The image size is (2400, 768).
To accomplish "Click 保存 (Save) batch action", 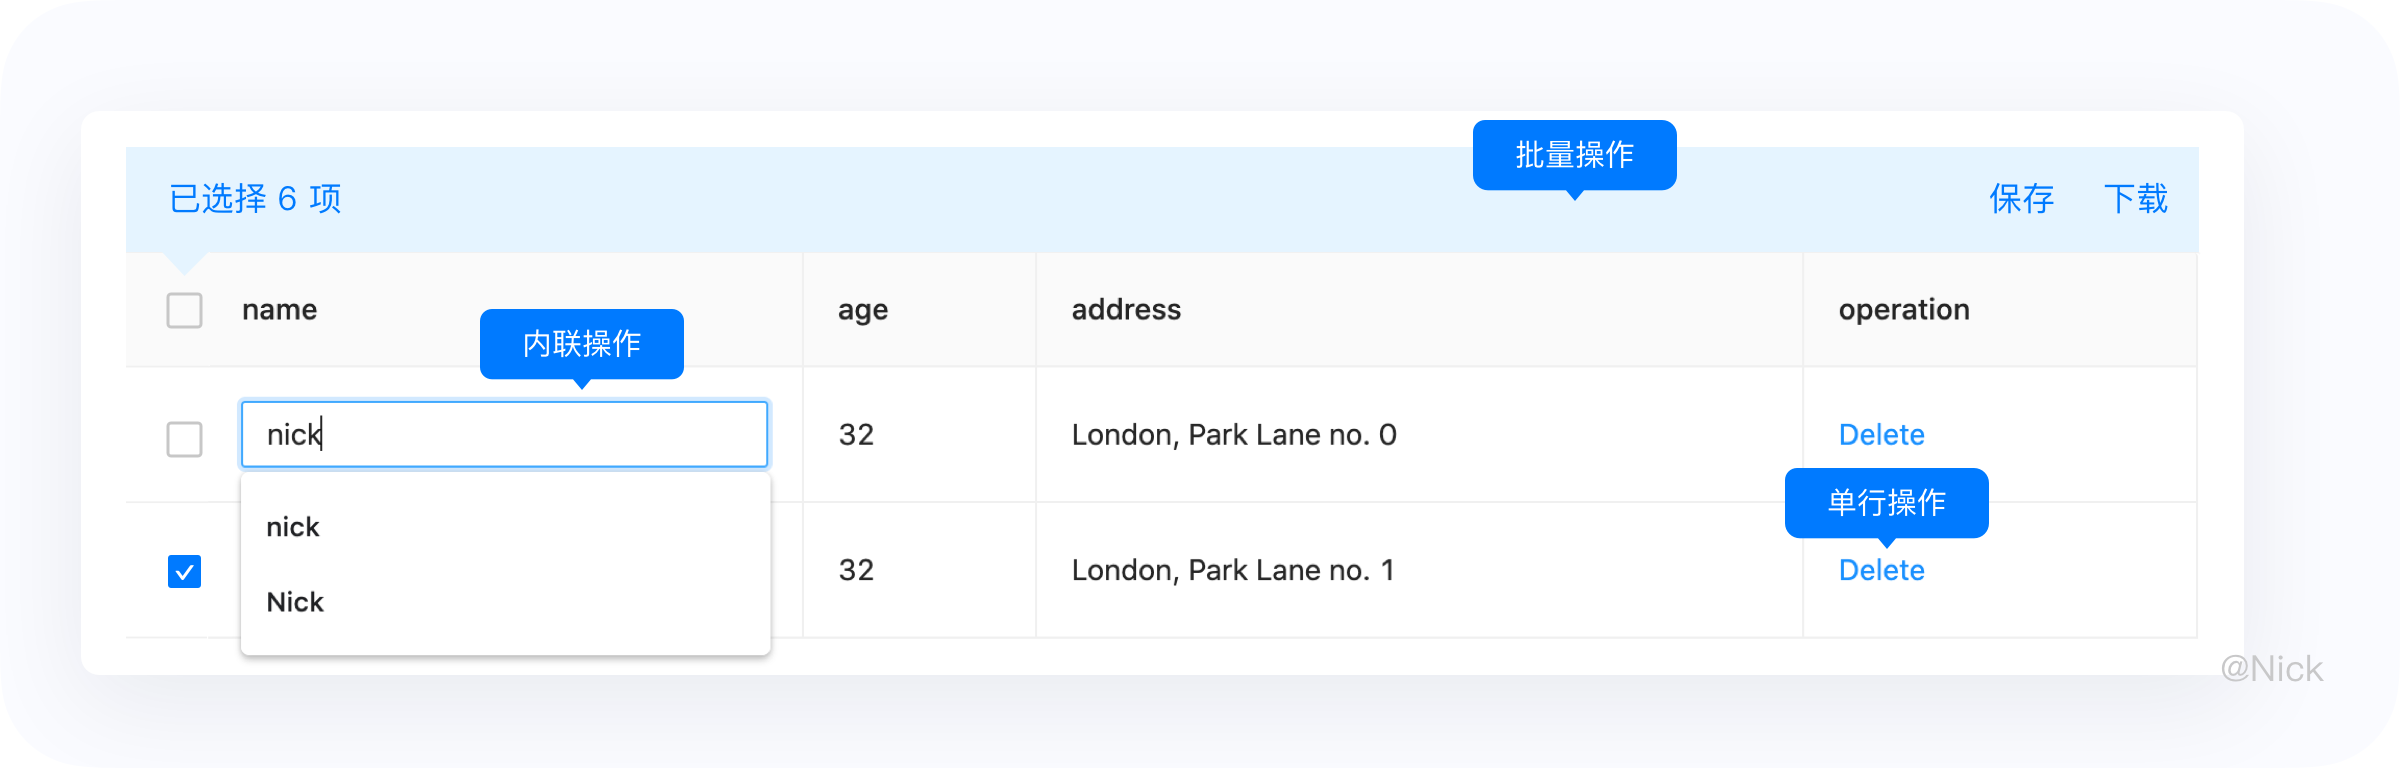I will point(2021,199).
